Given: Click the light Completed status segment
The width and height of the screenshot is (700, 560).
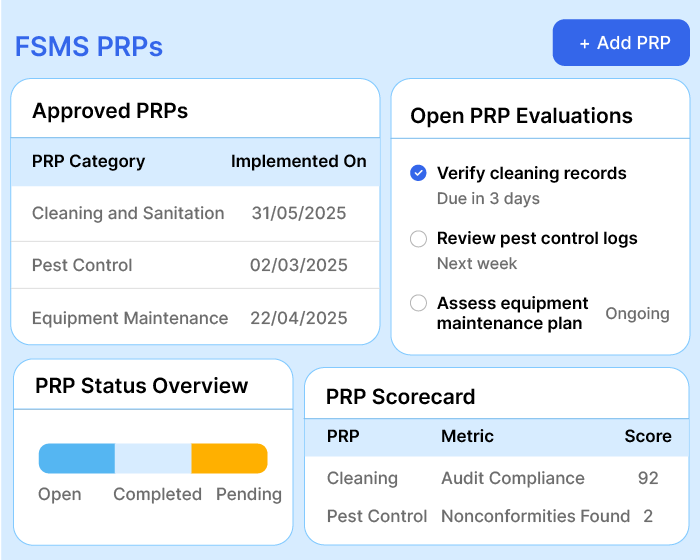Looking at the screenshot, I should pos(153,458).
